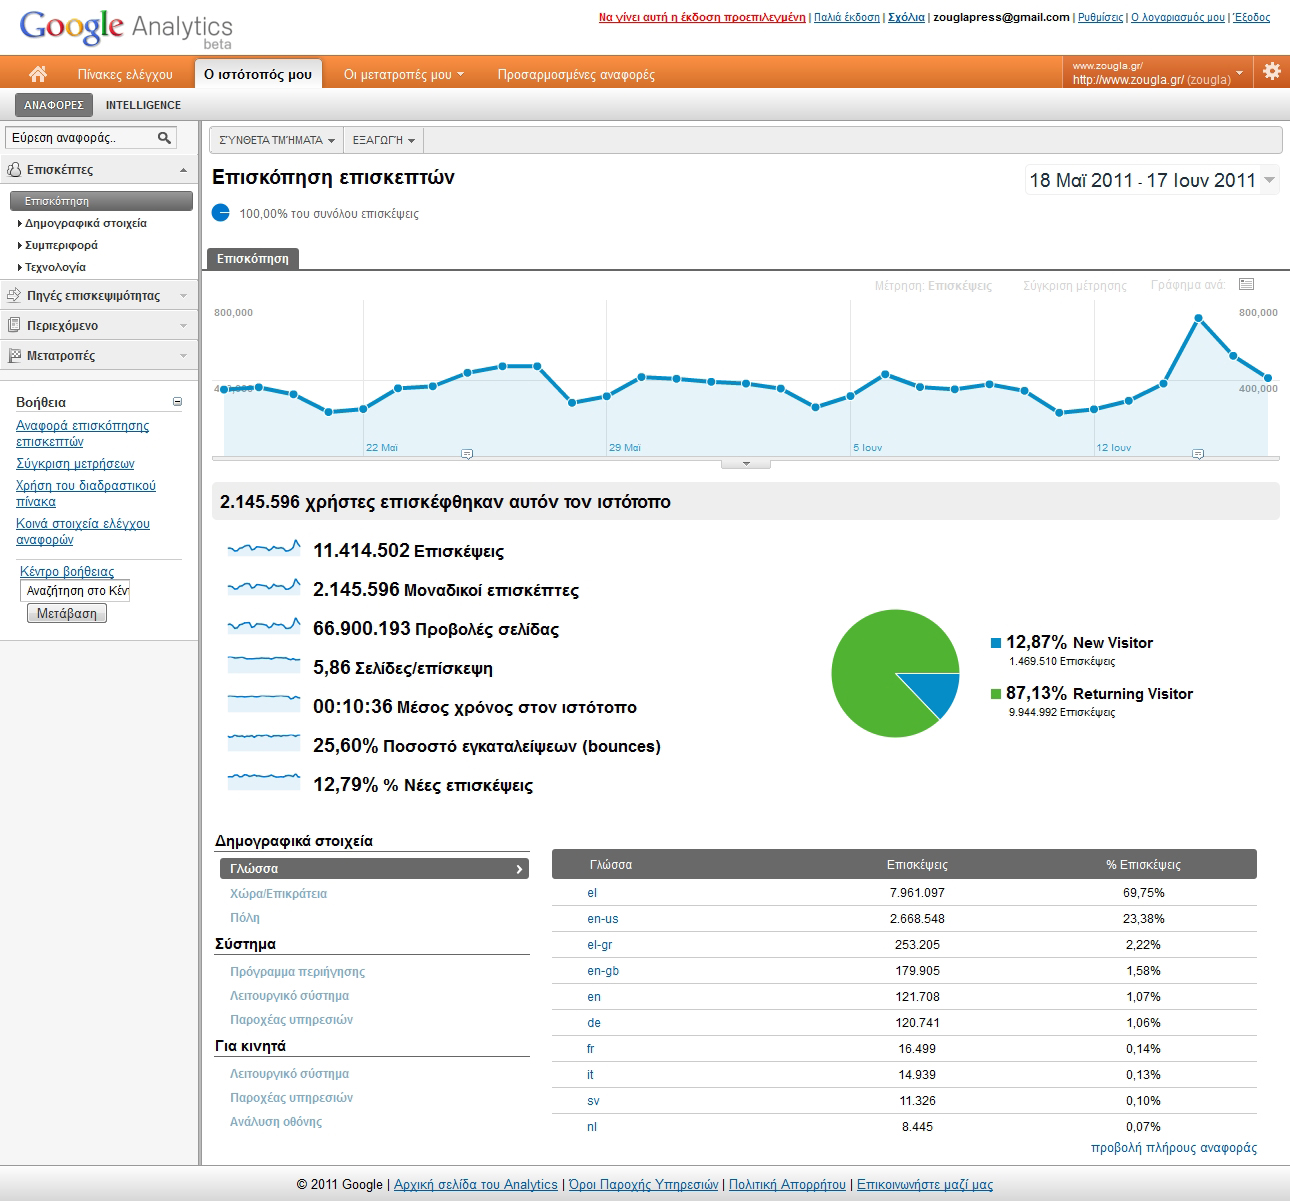
Task: Click the home icon in orange navigation bar
Action: click(x=38, y=74)
